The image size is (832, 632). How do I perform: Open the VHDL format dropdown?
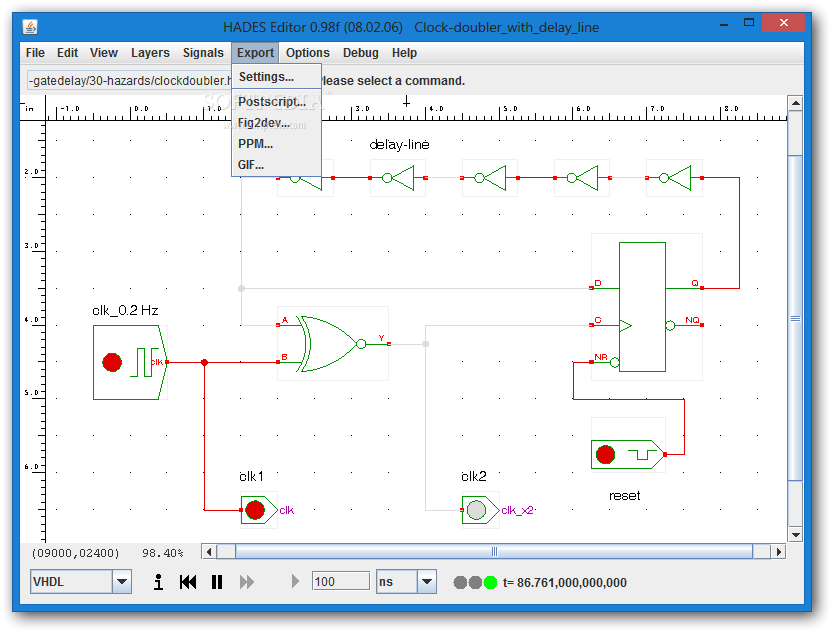122,582
